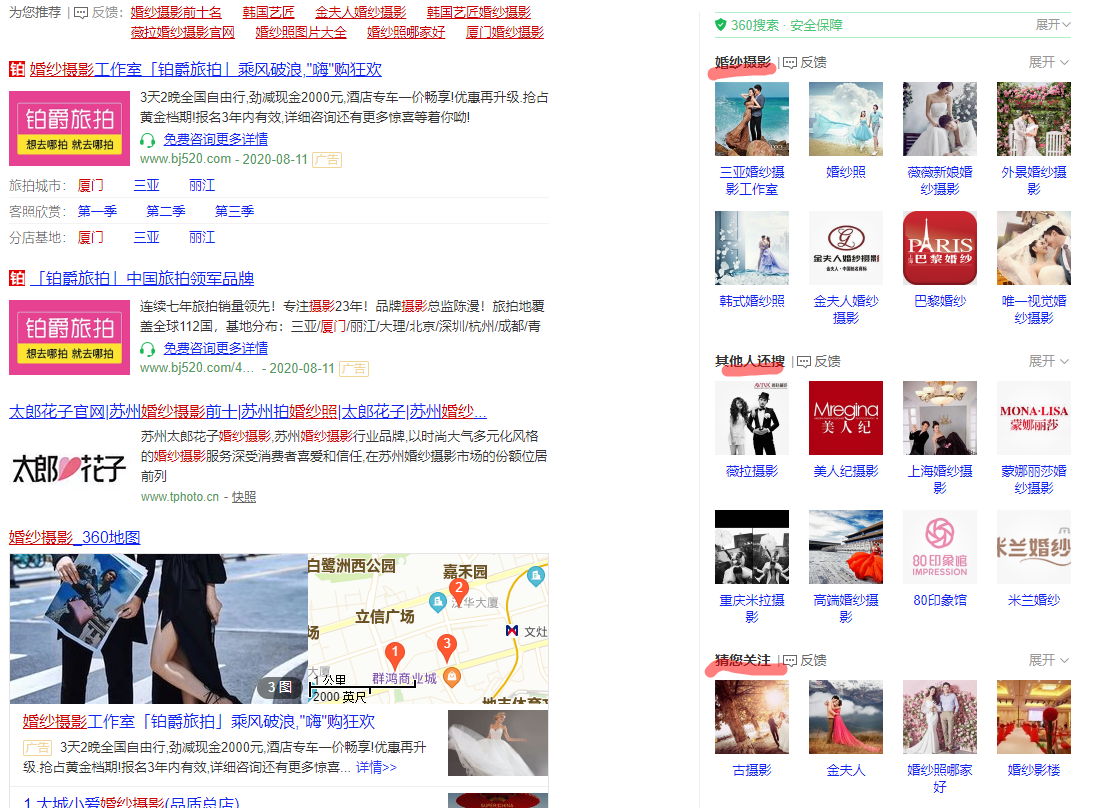Open the 婚纱摄影前十名 suggestion link
Screen dimensions: 1094x808
pos(176,13)
